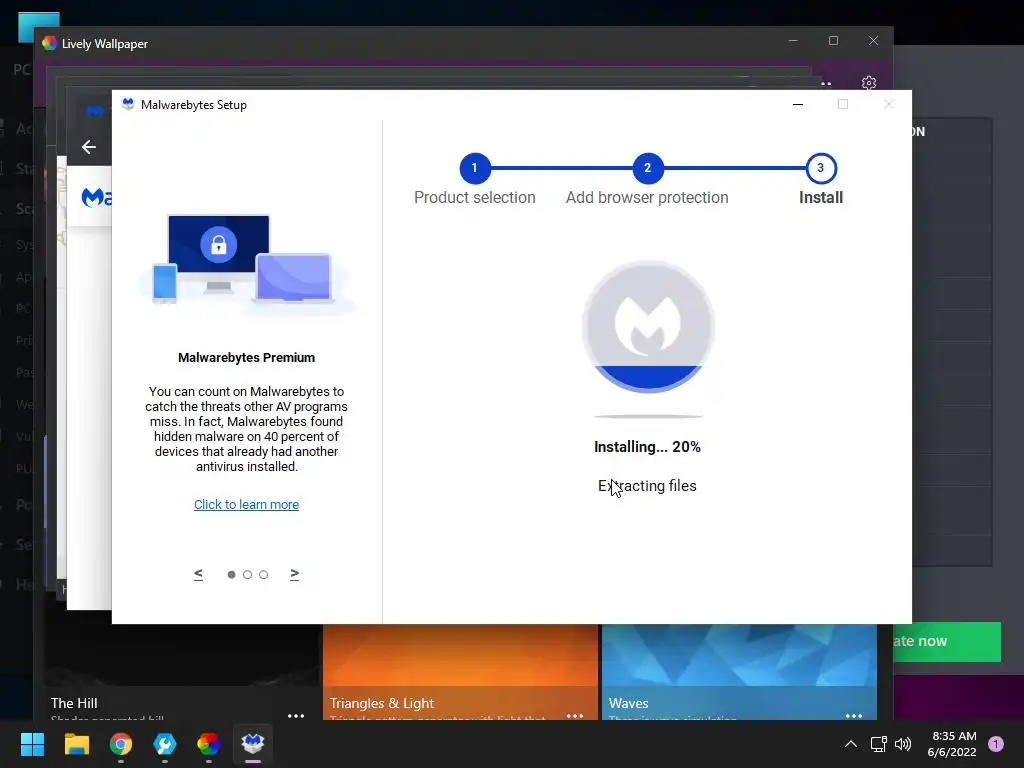Click the Lively Wallpaper app icon in title bar
The width and height of the screenshot is (1024, 768).
[50, 44]
